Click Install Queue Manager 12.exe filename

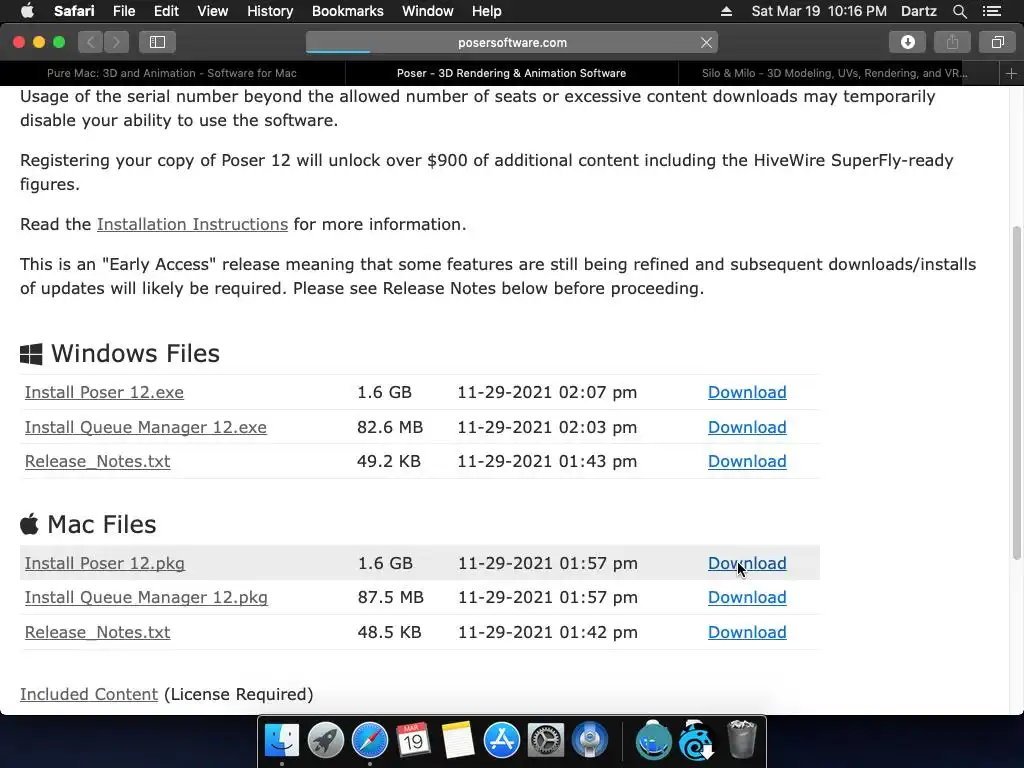[146, 427]
